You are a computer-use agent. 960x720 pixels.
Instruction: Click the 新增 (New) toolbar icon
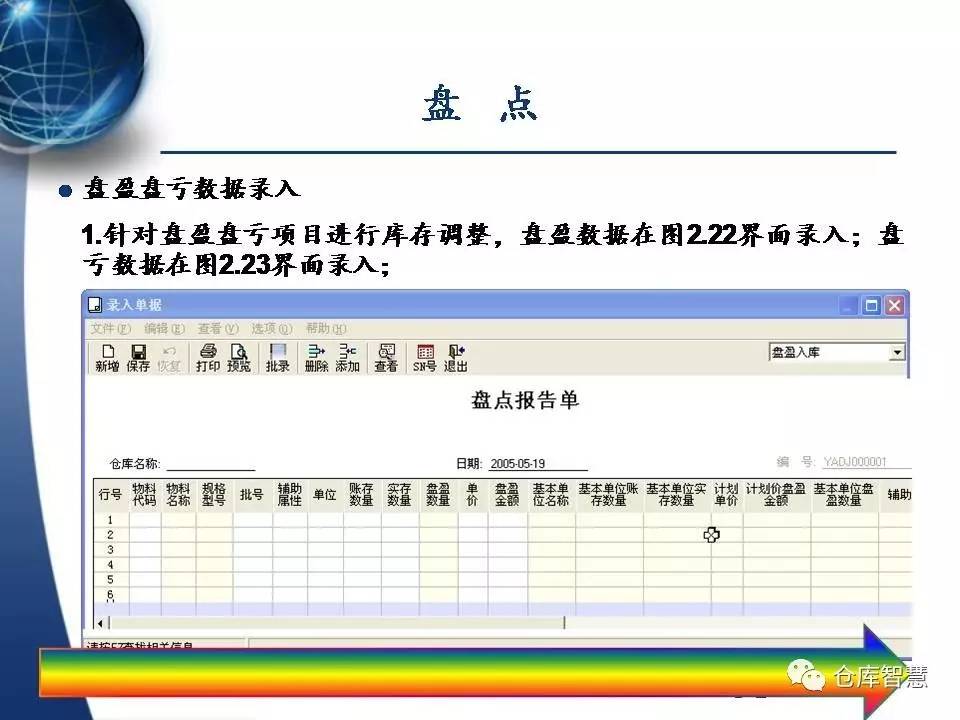tap(107, 357)
